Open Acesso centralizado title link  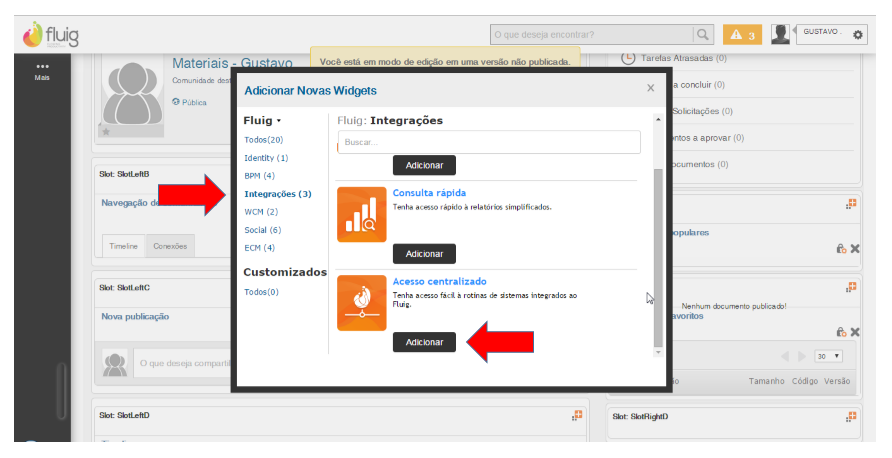click(x=439, y=282)
